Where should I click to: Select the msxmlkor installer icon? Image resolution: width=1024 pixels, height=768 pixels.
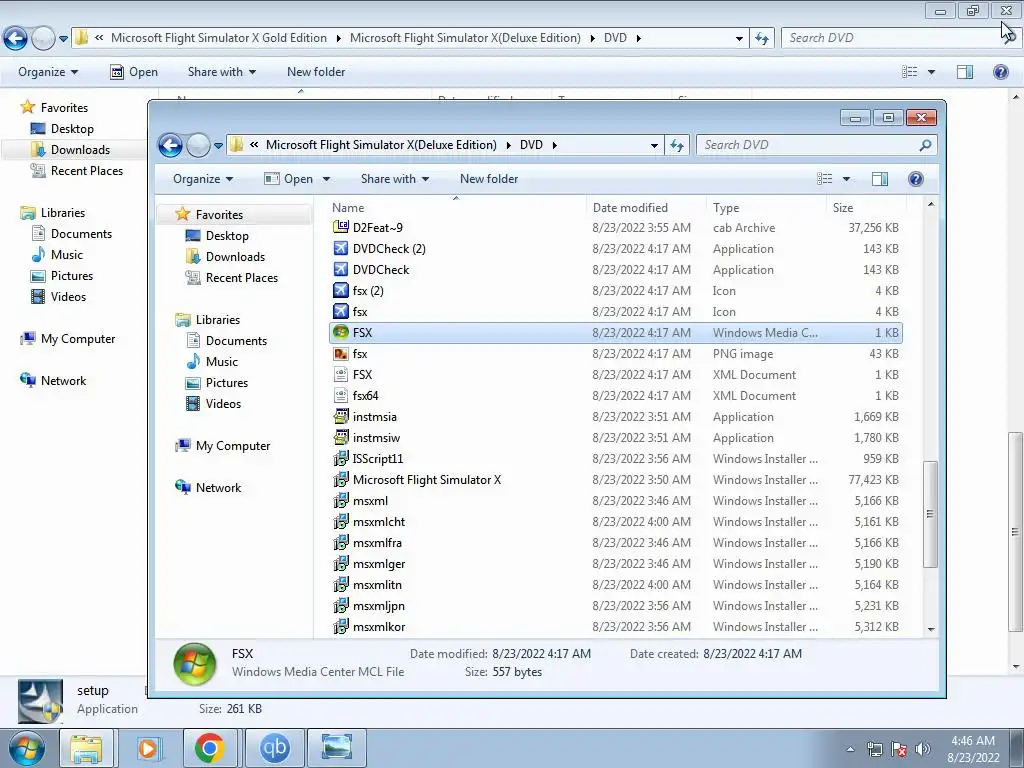[340, 626]
